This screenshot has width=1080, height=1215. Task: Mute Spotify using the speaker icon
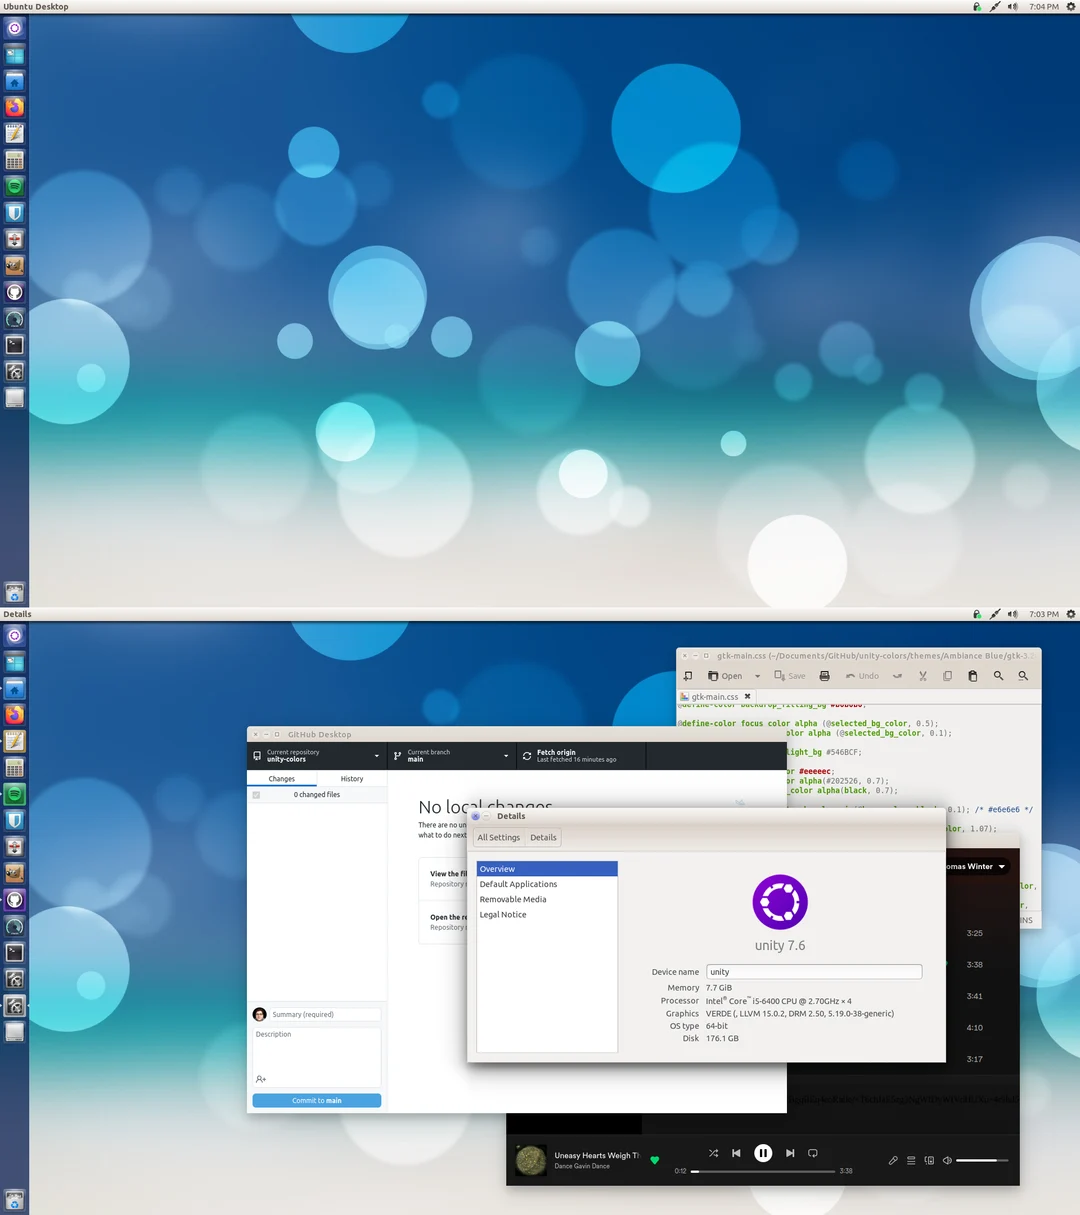coord(947,1161)
